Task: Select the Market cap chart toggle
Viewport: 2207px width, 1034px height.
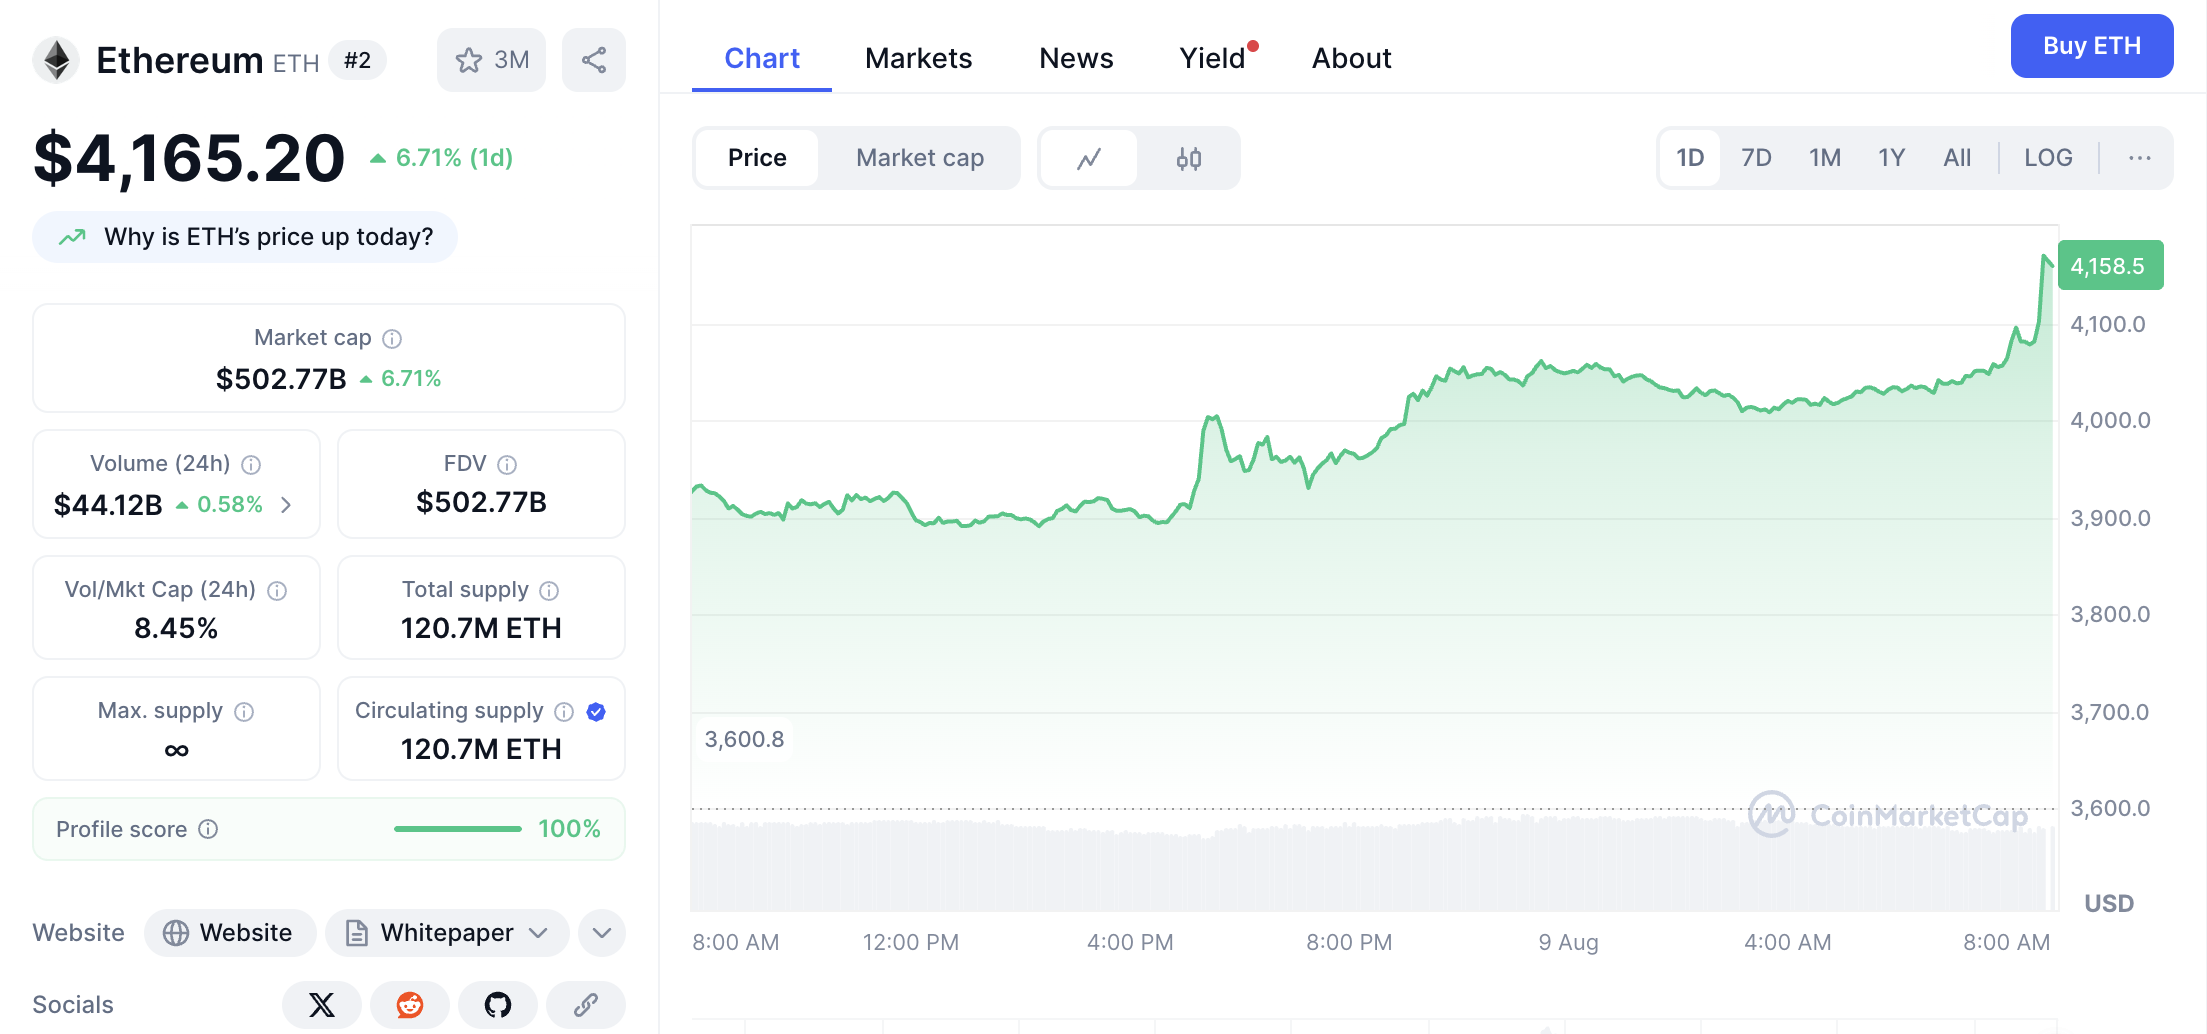Action: (x=920, y=158)
